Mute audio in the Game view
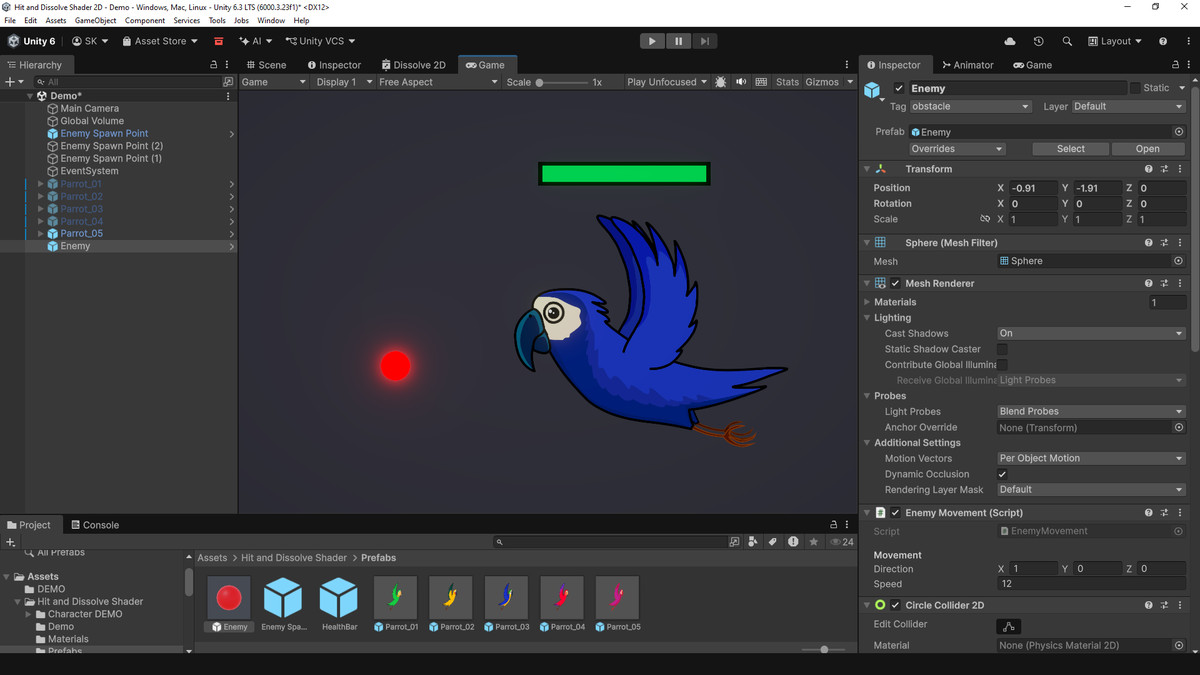This screenshot has width=1200, height=675. (x=741, y=82)
